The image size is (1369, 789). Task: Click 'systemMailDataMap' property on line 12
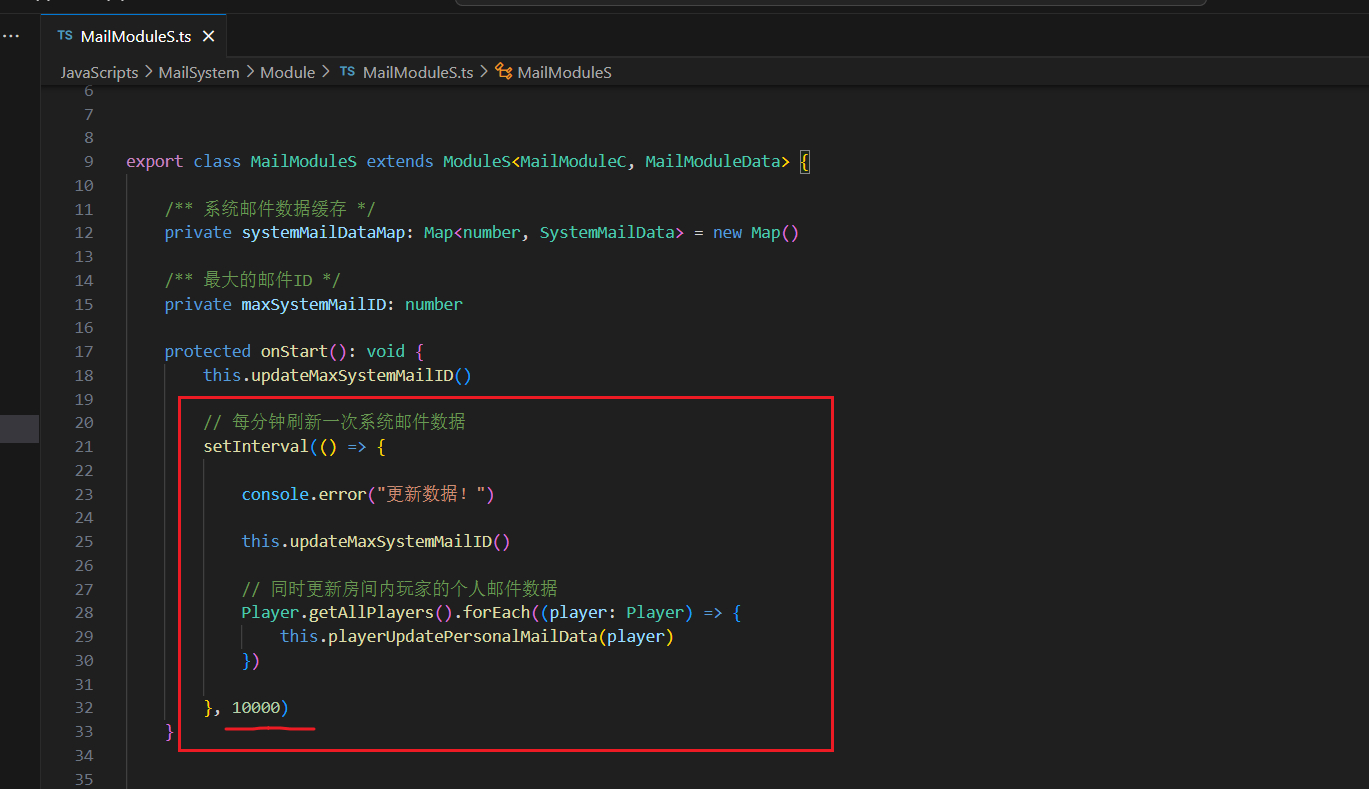pos(324,233)
